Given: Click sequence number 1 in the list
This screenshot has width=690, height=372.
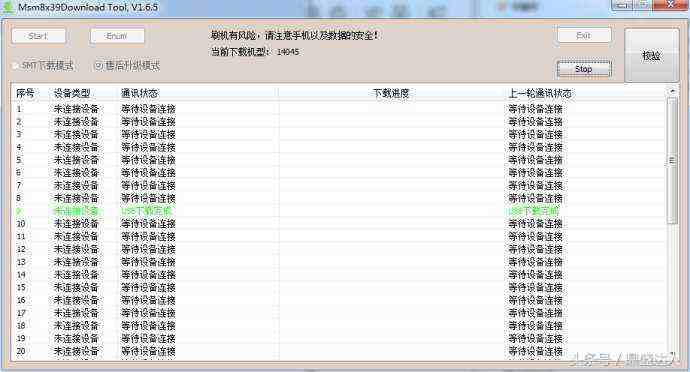Looking at the screenshot, I should 19,109.
